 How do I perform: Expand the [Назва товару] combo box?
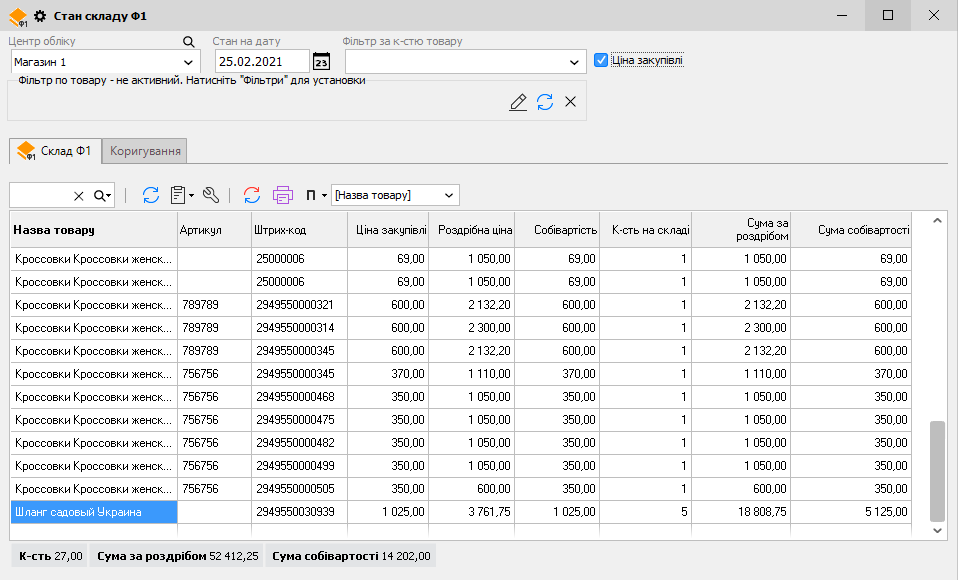click(449, 195)
